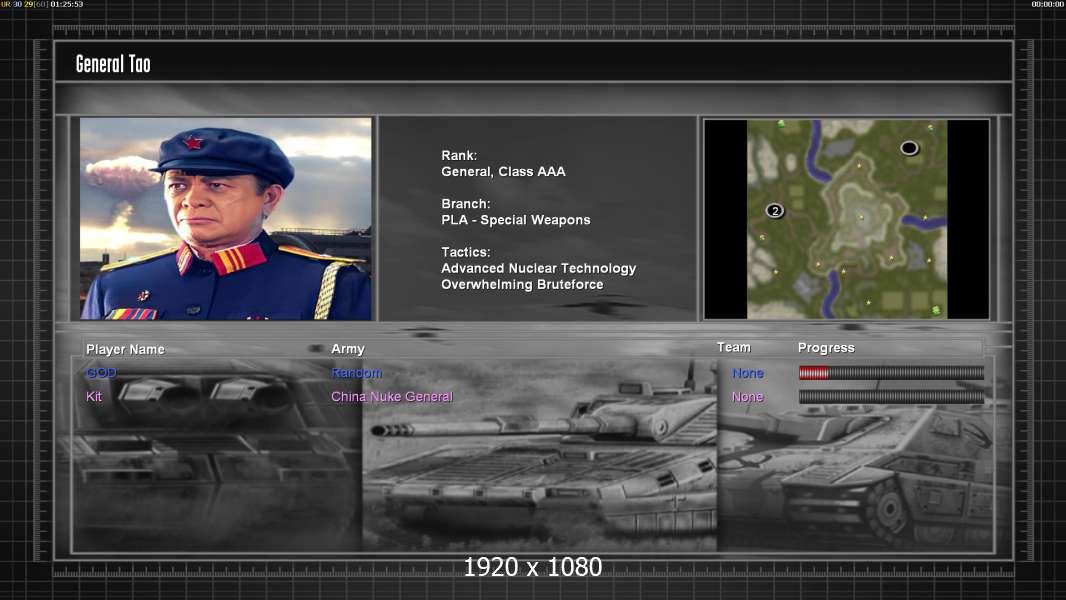Click army entry 'Random'
1066x600 pixels.
tap(357, 372)
